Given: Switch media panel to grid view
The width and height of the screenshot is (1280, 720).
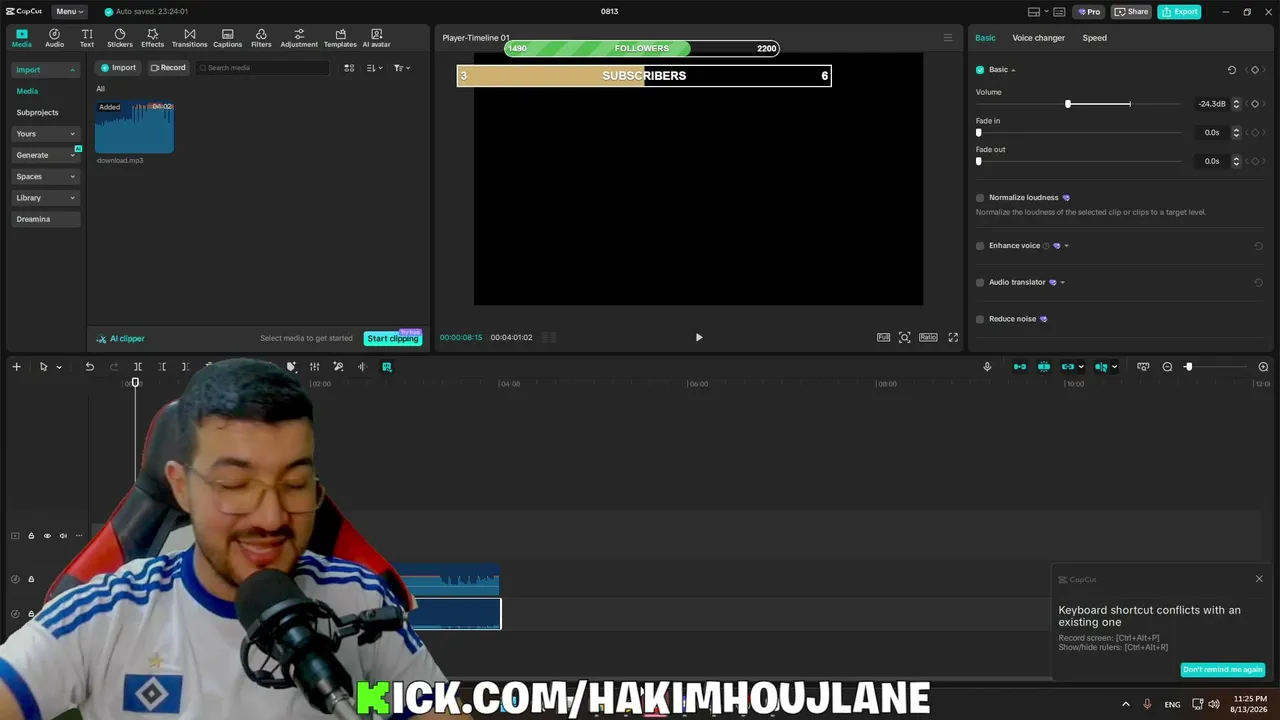Looking at the screenshot, I should (349, 68).
